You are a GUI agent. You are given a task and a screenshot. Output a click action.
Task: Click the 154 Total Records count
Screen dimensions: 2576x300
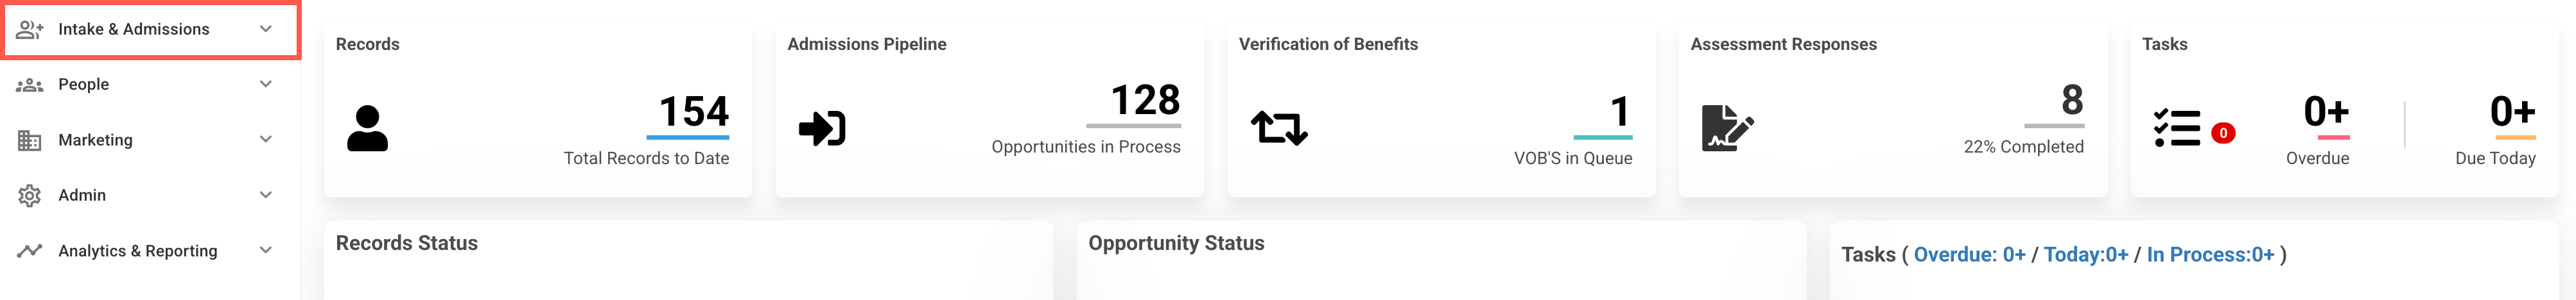pos(693,112)
